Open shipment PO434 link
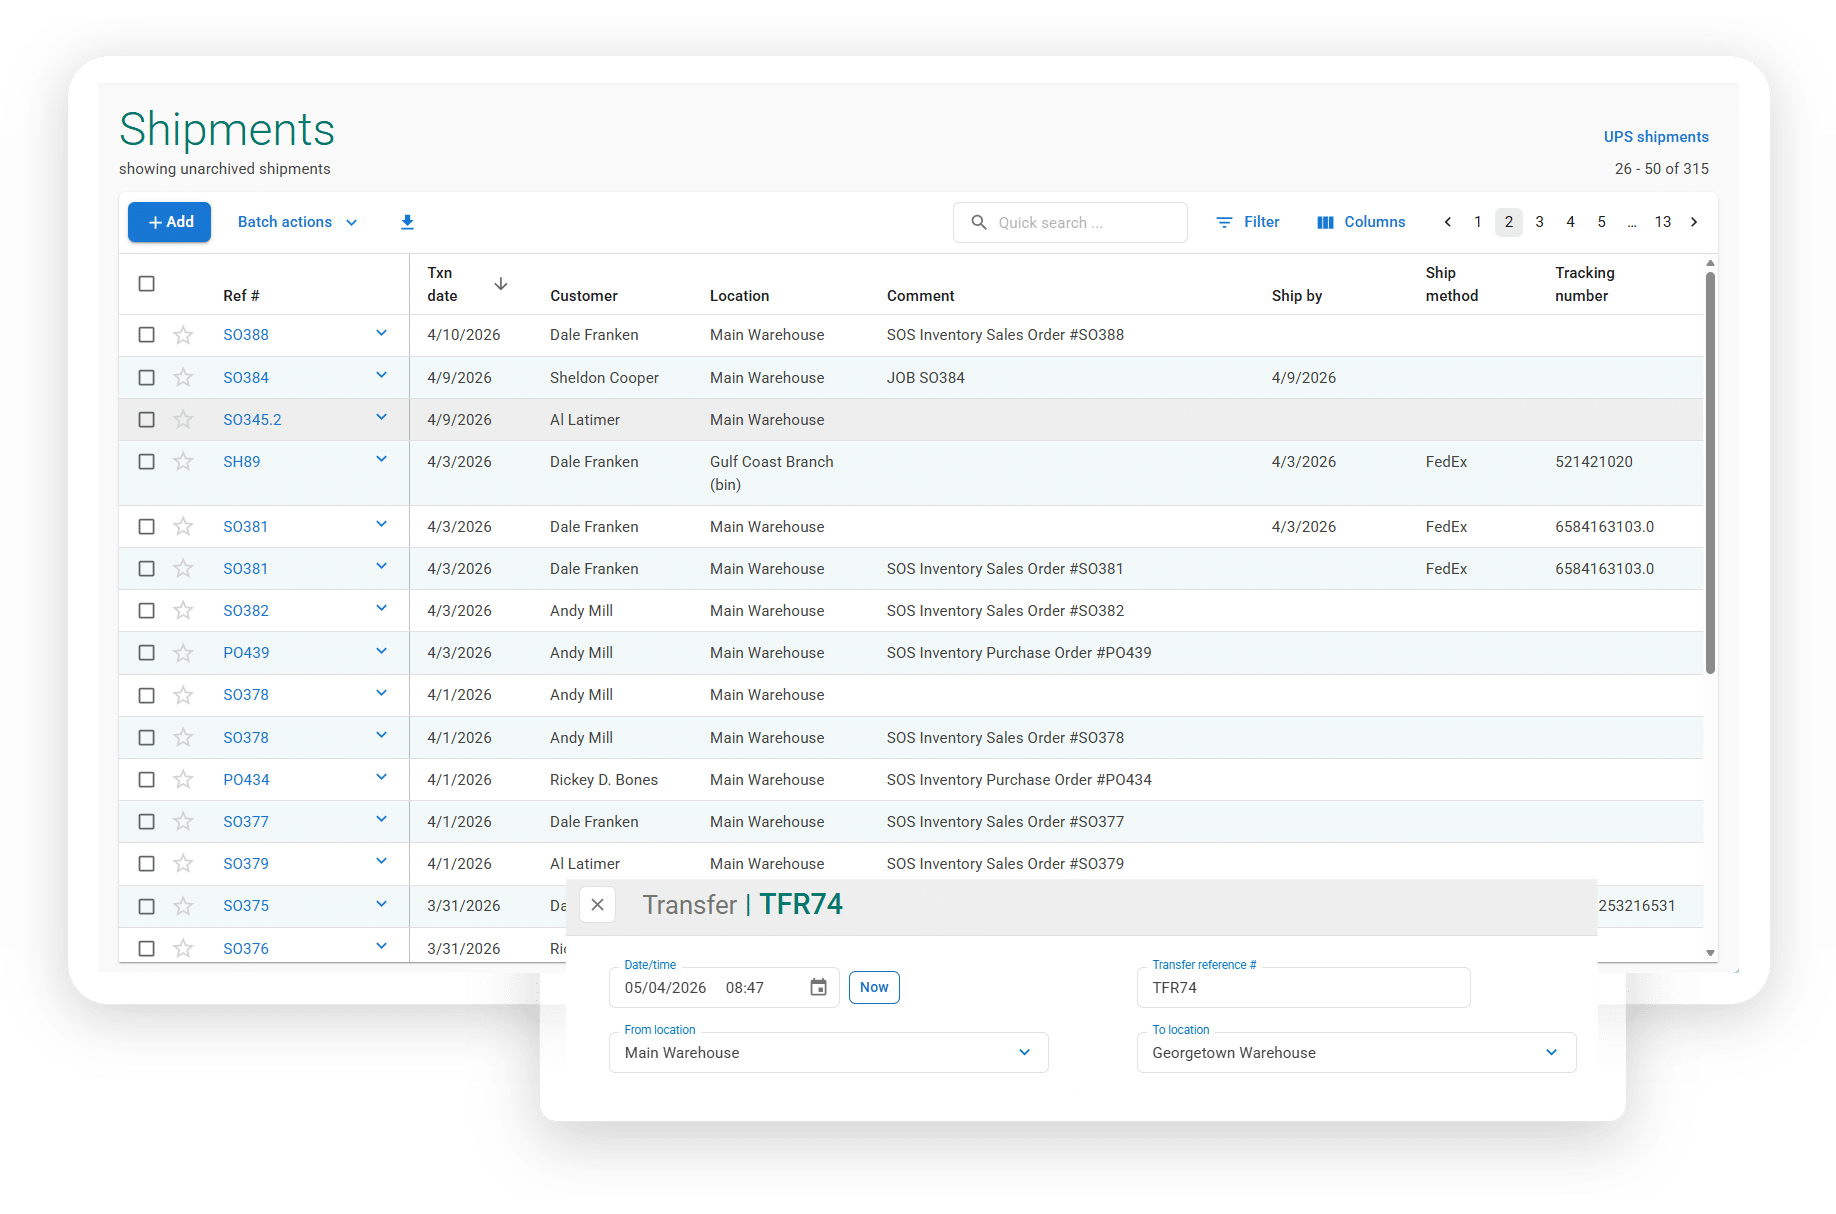The height and width of the screenshot is (1214, 1836). click(246, 780)
